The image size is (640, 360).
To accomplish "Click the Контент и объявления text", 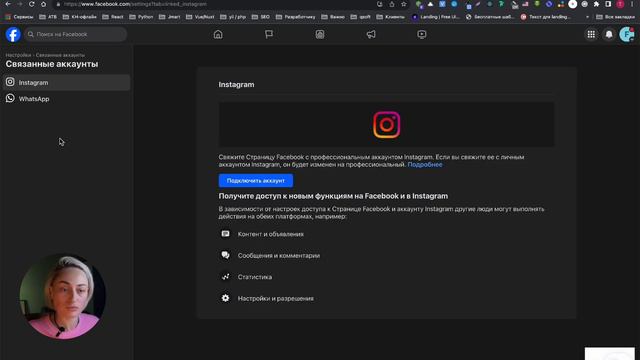I will [271, 234].
